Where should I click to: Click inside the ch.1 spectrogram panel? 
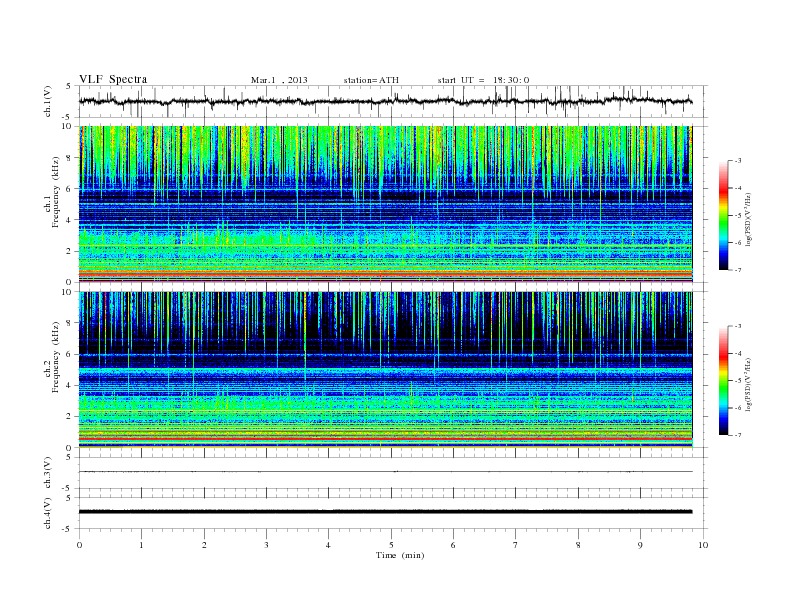(x=385, y=204)
